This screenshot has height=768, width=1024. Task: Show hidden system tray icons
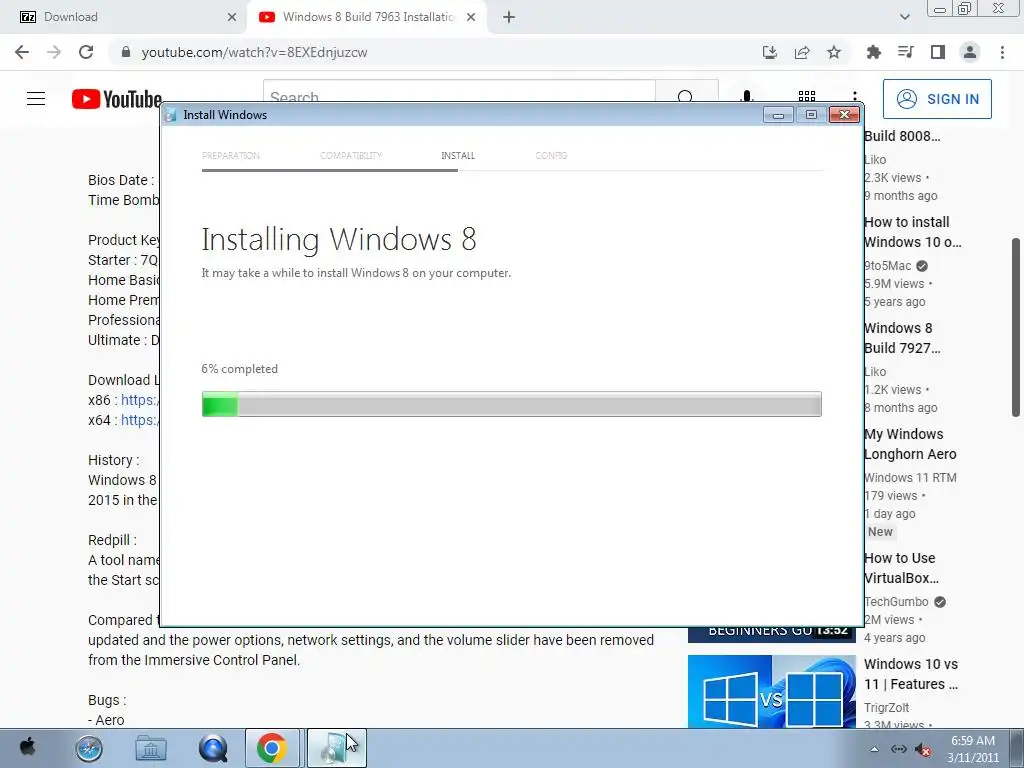(874, 749)
